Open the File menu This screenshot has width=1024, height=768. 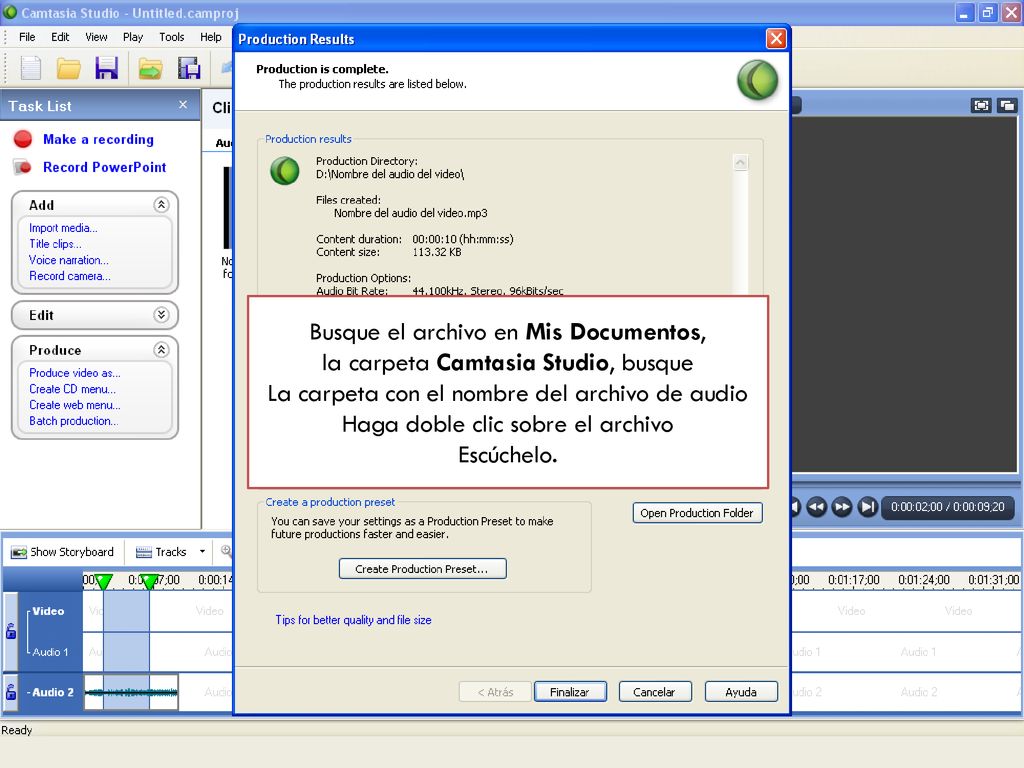pyautogui.click(x=27, y=37)
